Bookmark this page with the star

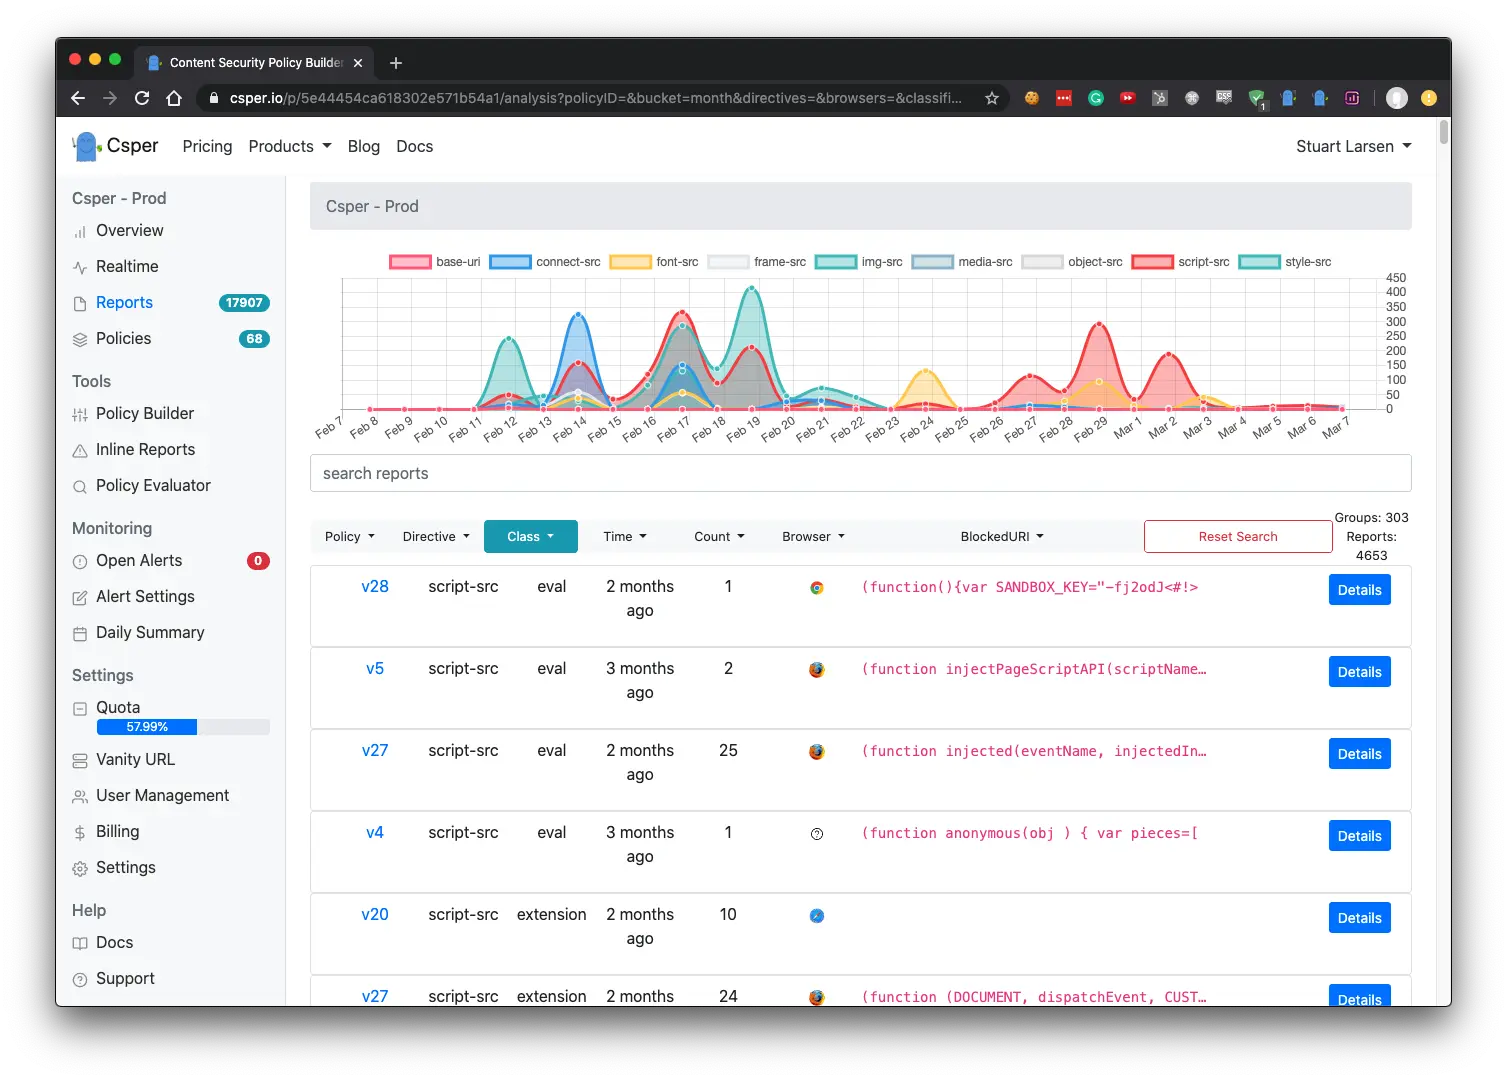pos(992,98)
